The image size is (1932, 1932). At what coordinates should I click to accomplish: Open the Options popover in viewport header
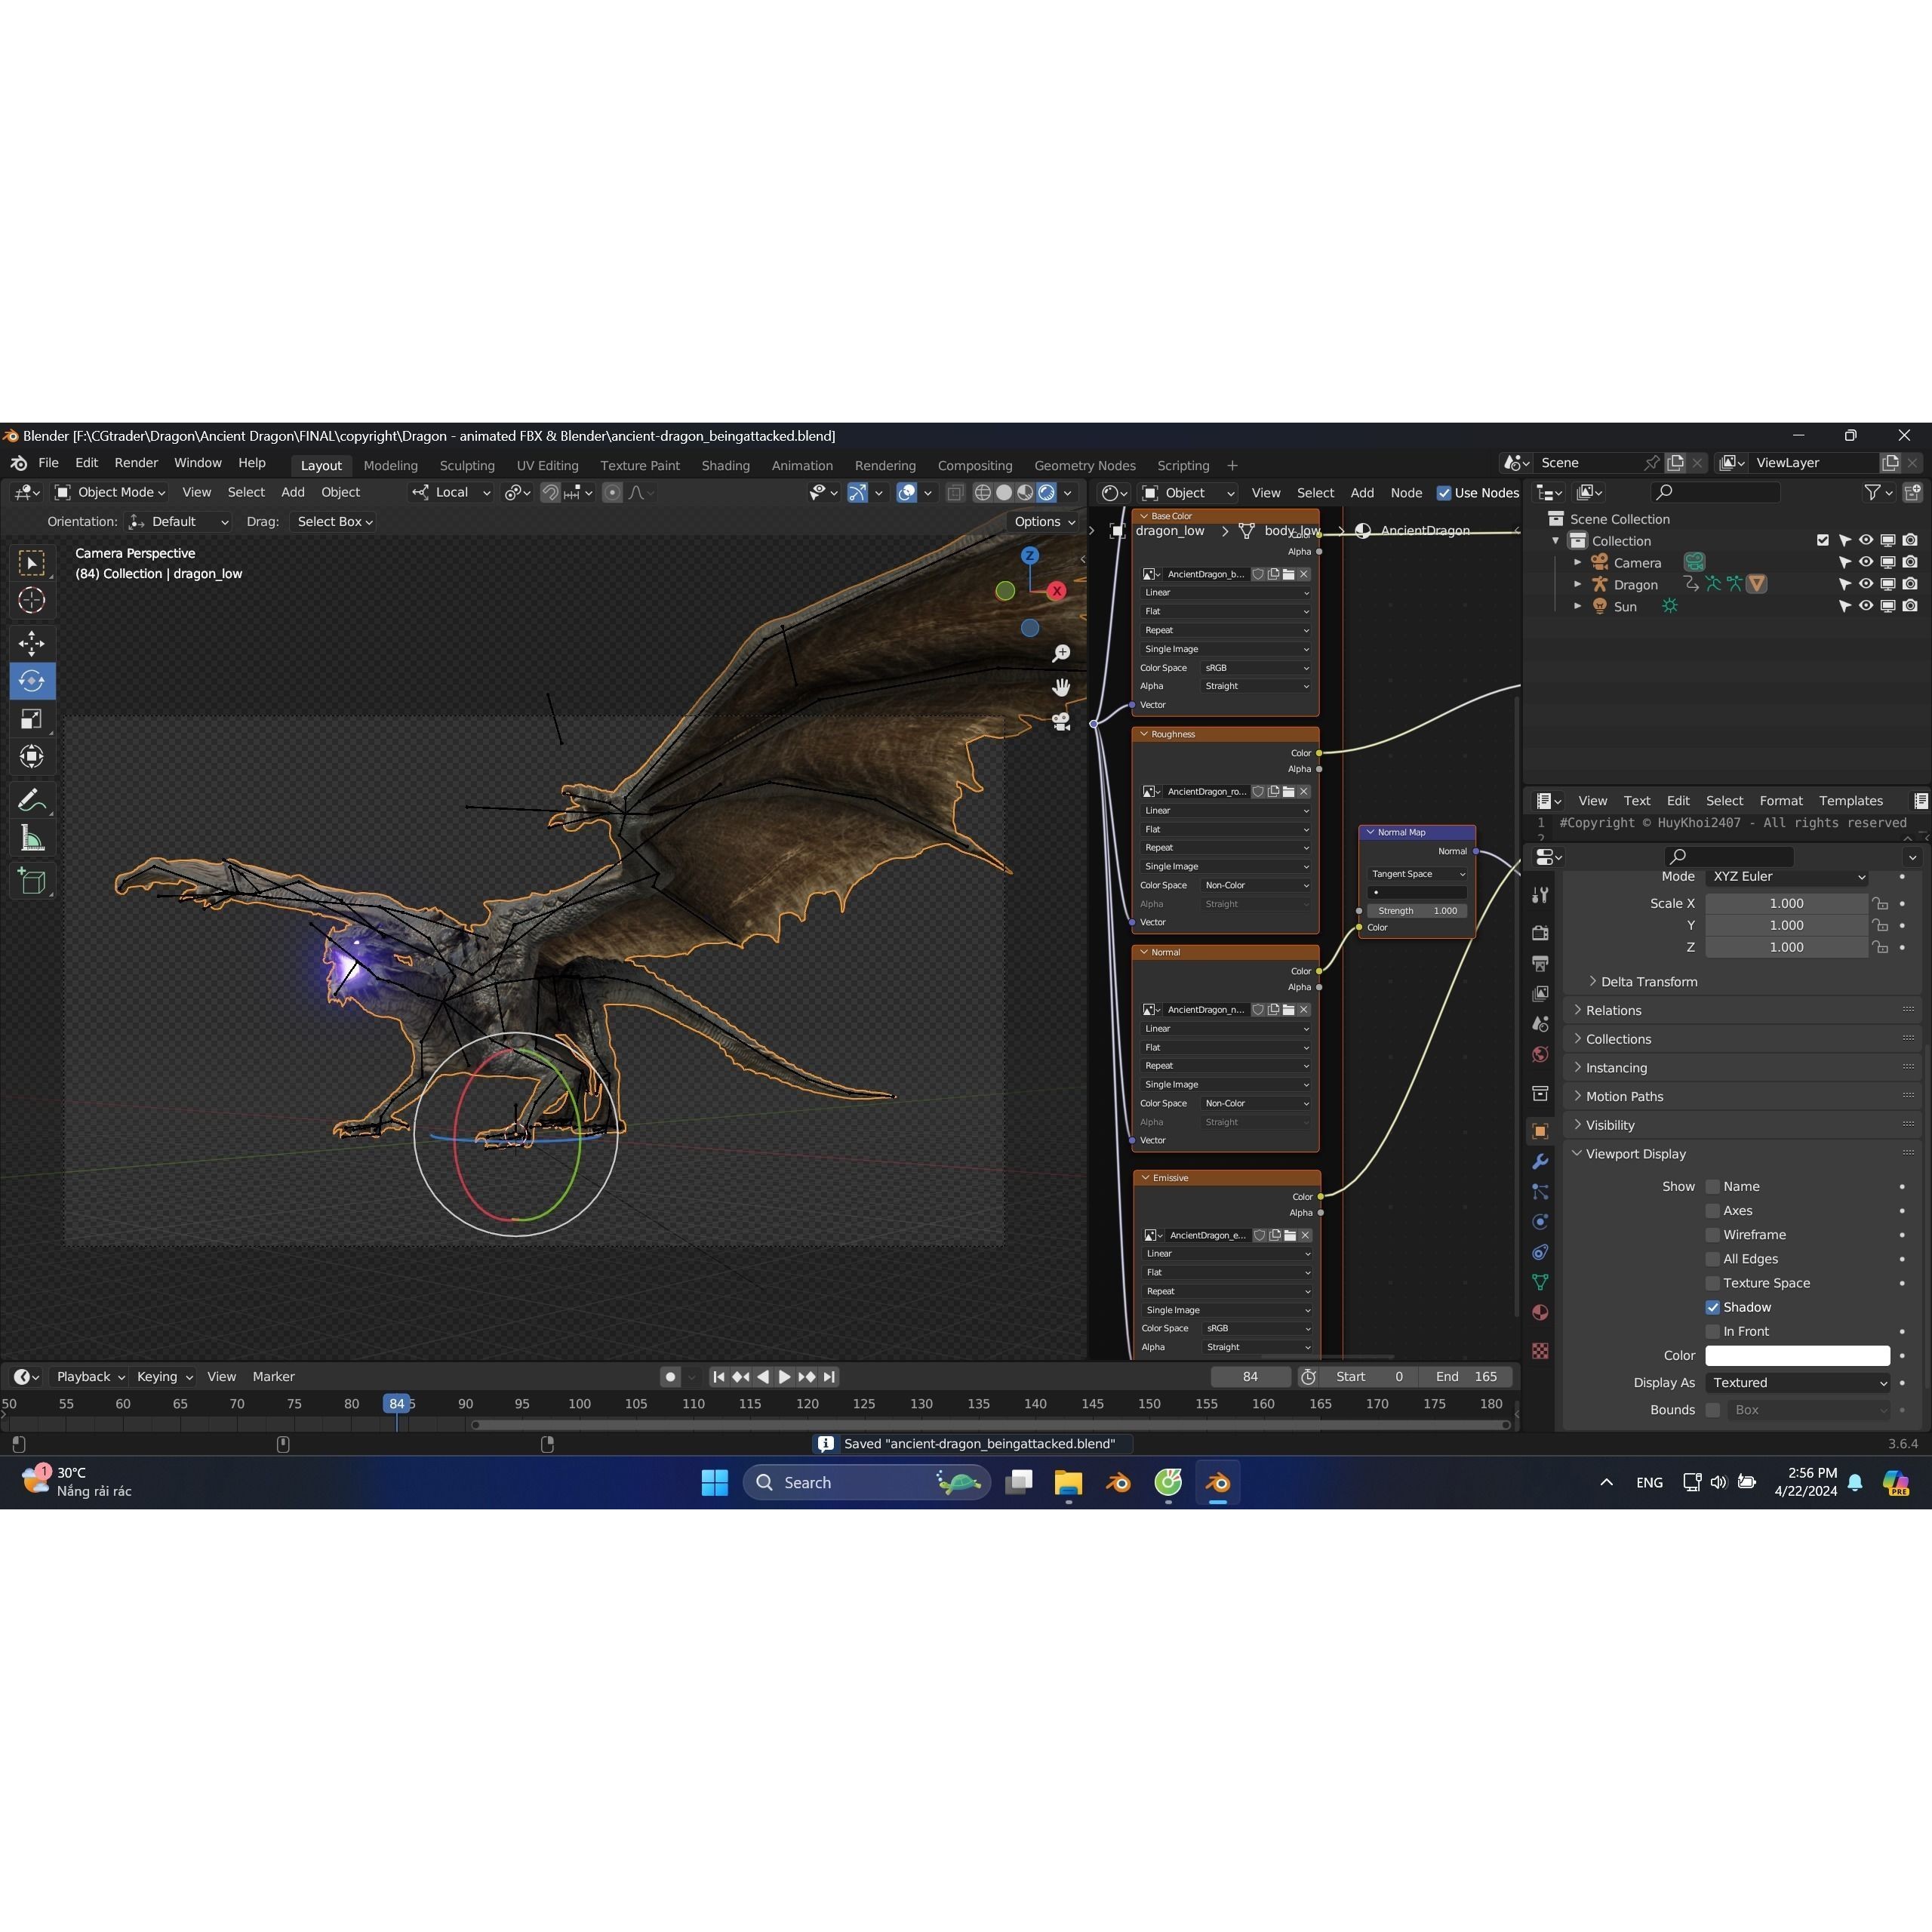1042,521
